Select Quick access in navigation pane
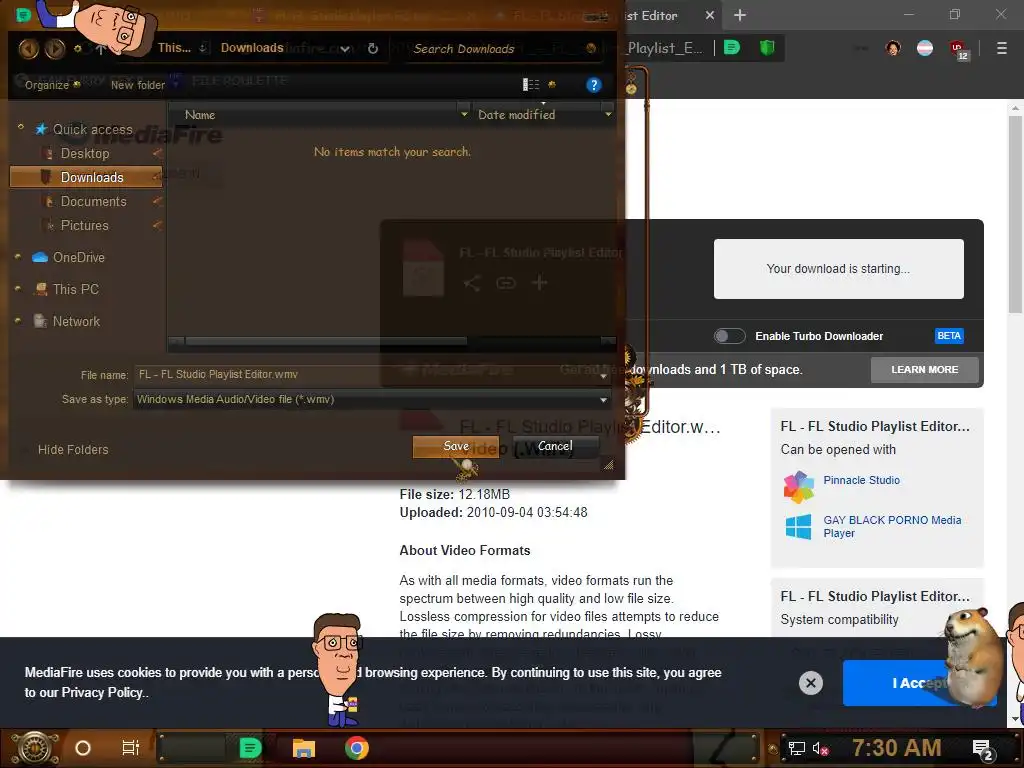1024x768 pixels. pos(92,129)
